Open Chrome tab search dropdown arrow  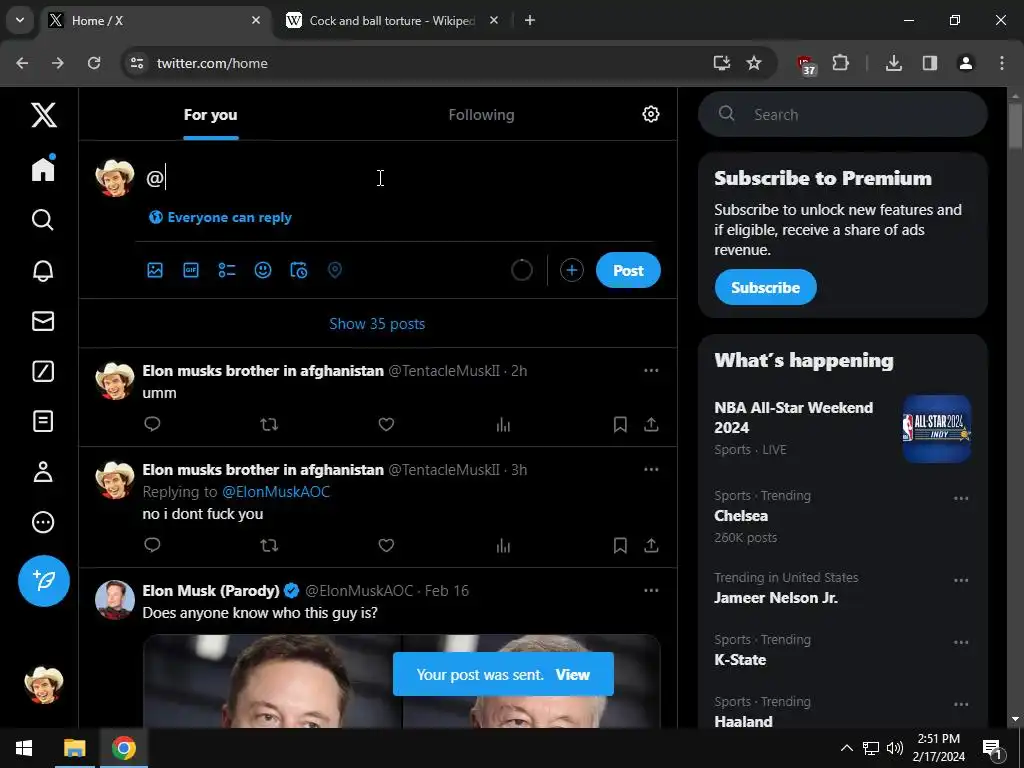20,20
